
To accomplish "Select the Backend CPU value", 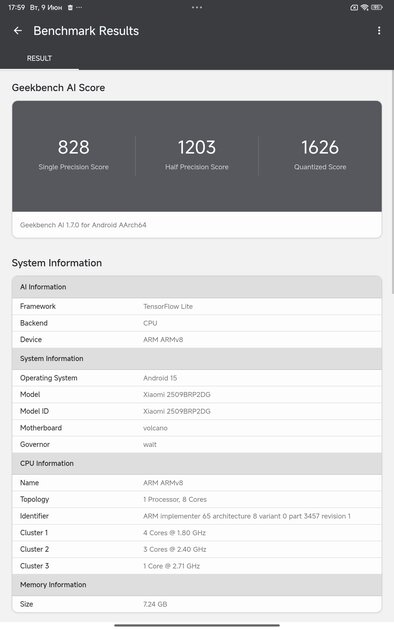I will tap(150, 323).
